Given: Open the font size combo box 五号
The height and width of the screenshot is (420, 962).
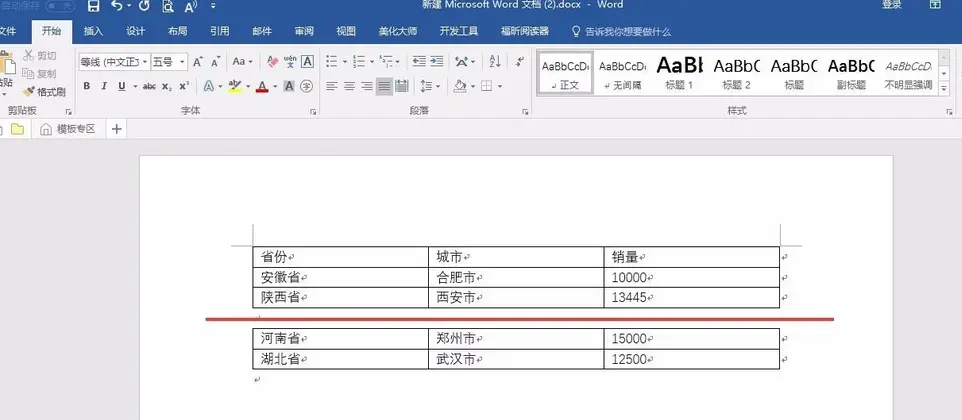Looking at the screenshot, I should coord(169,62).
